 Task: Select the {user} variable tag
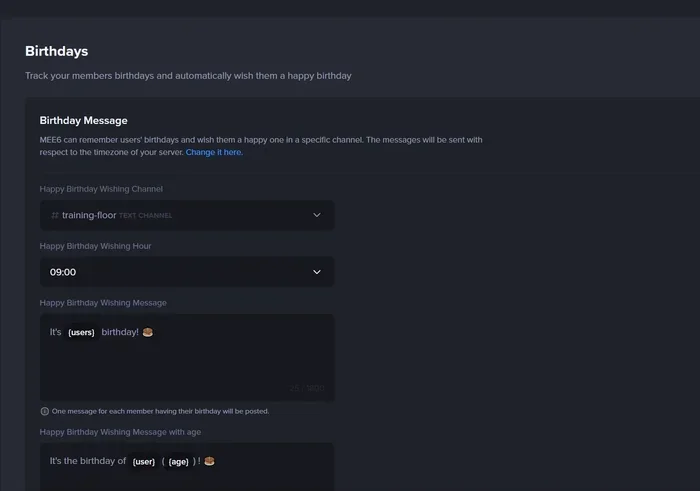tap(144, 462)
